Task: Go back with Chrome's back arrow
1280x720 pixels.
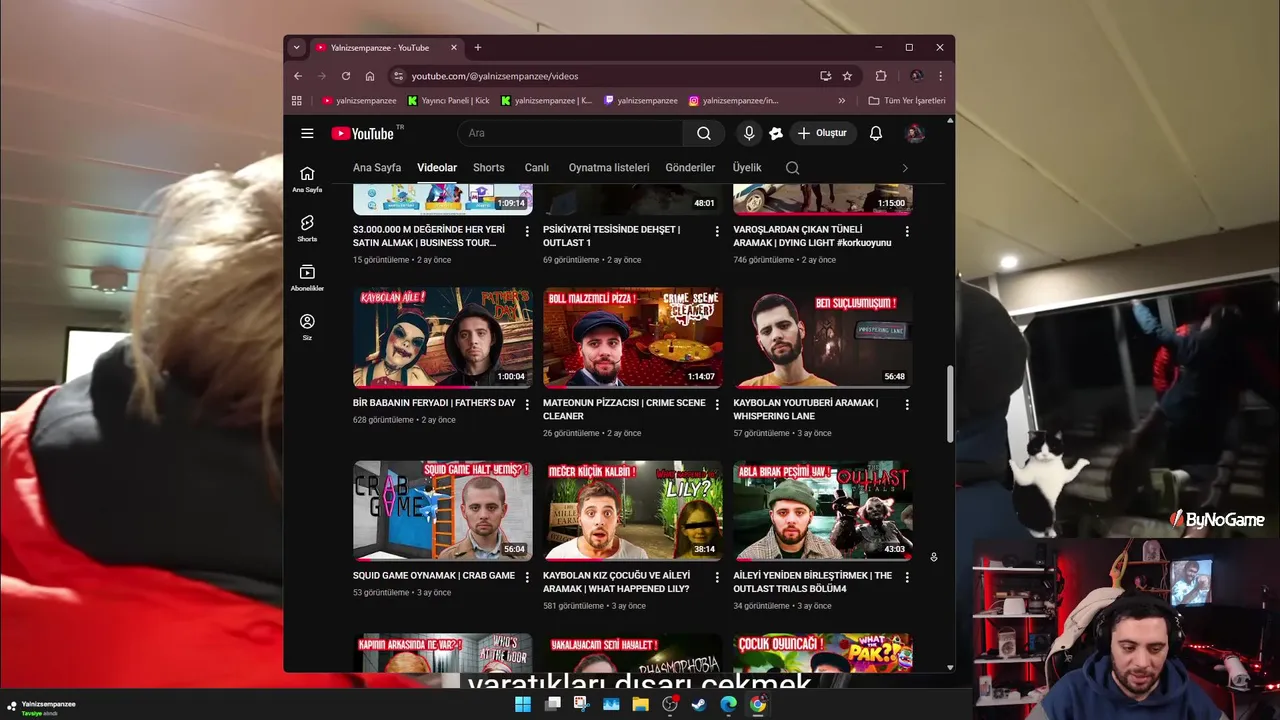Action: (x=298, y=76)
